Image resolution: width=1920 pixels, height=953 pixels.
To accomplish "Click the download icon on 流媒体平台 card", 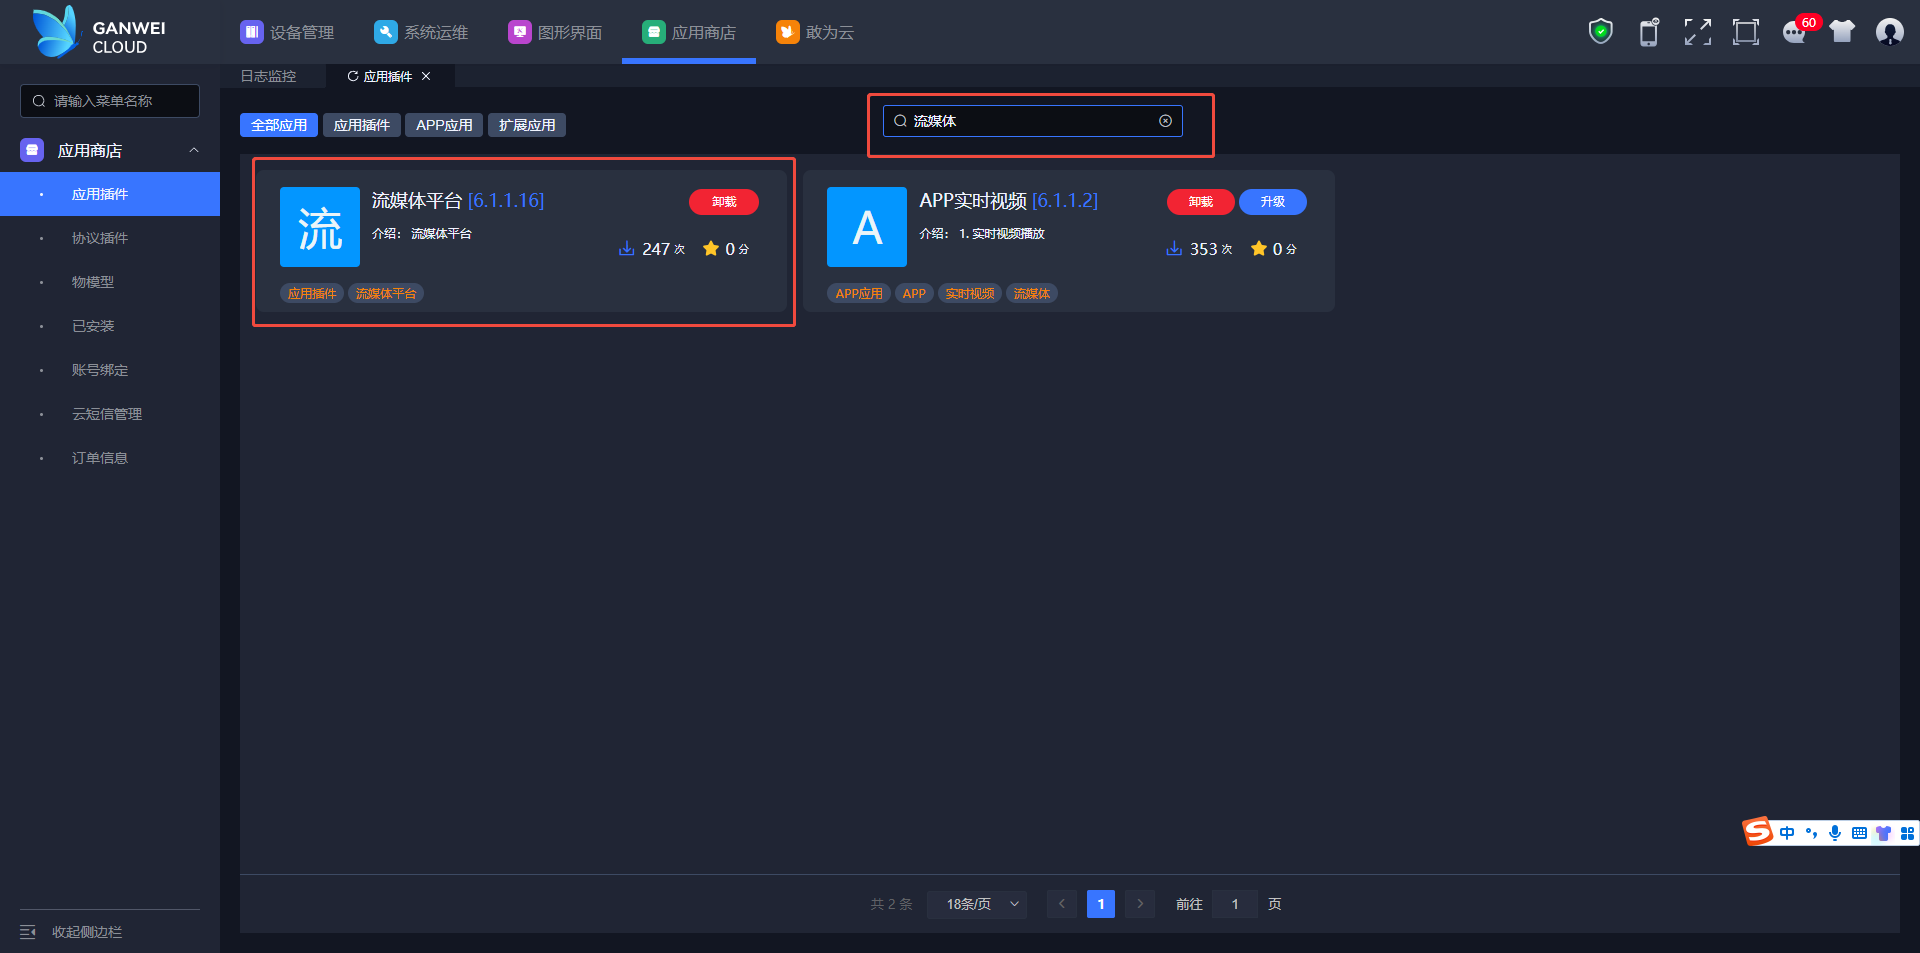I will pyautogui.click(x=626, y=248).
